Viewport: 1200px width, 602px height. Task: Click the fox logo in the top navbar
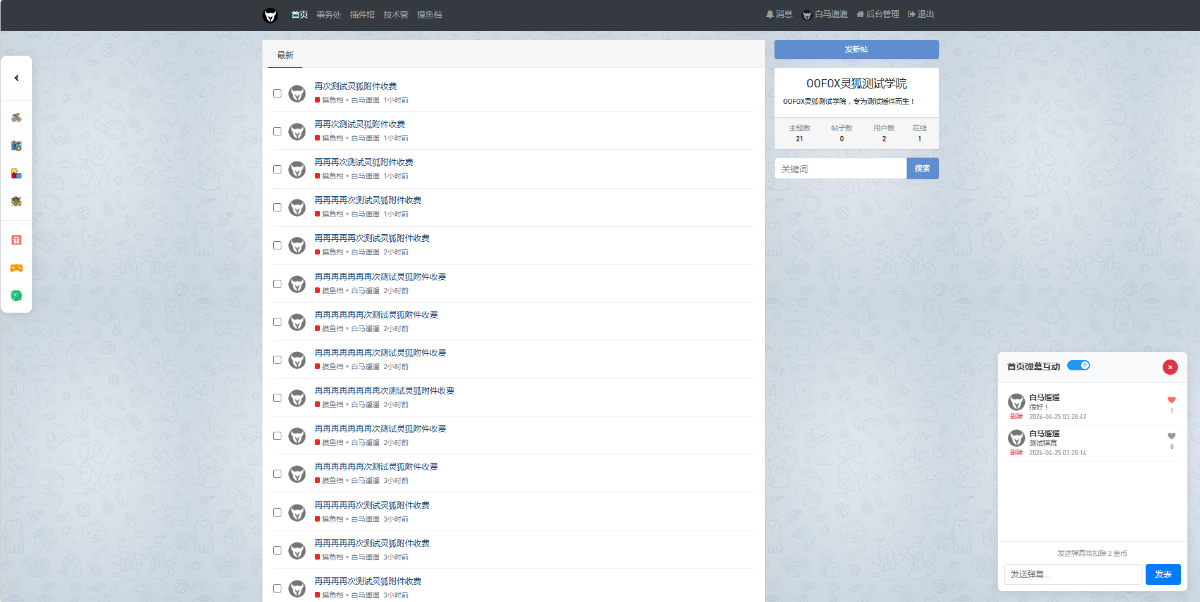pos(270,15)
